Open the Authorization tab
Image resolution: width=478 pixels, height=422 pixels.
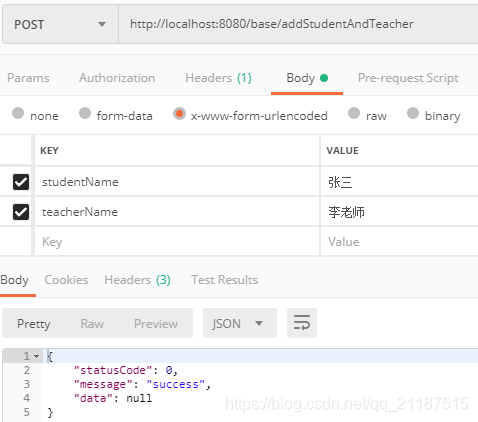point(117,78)
